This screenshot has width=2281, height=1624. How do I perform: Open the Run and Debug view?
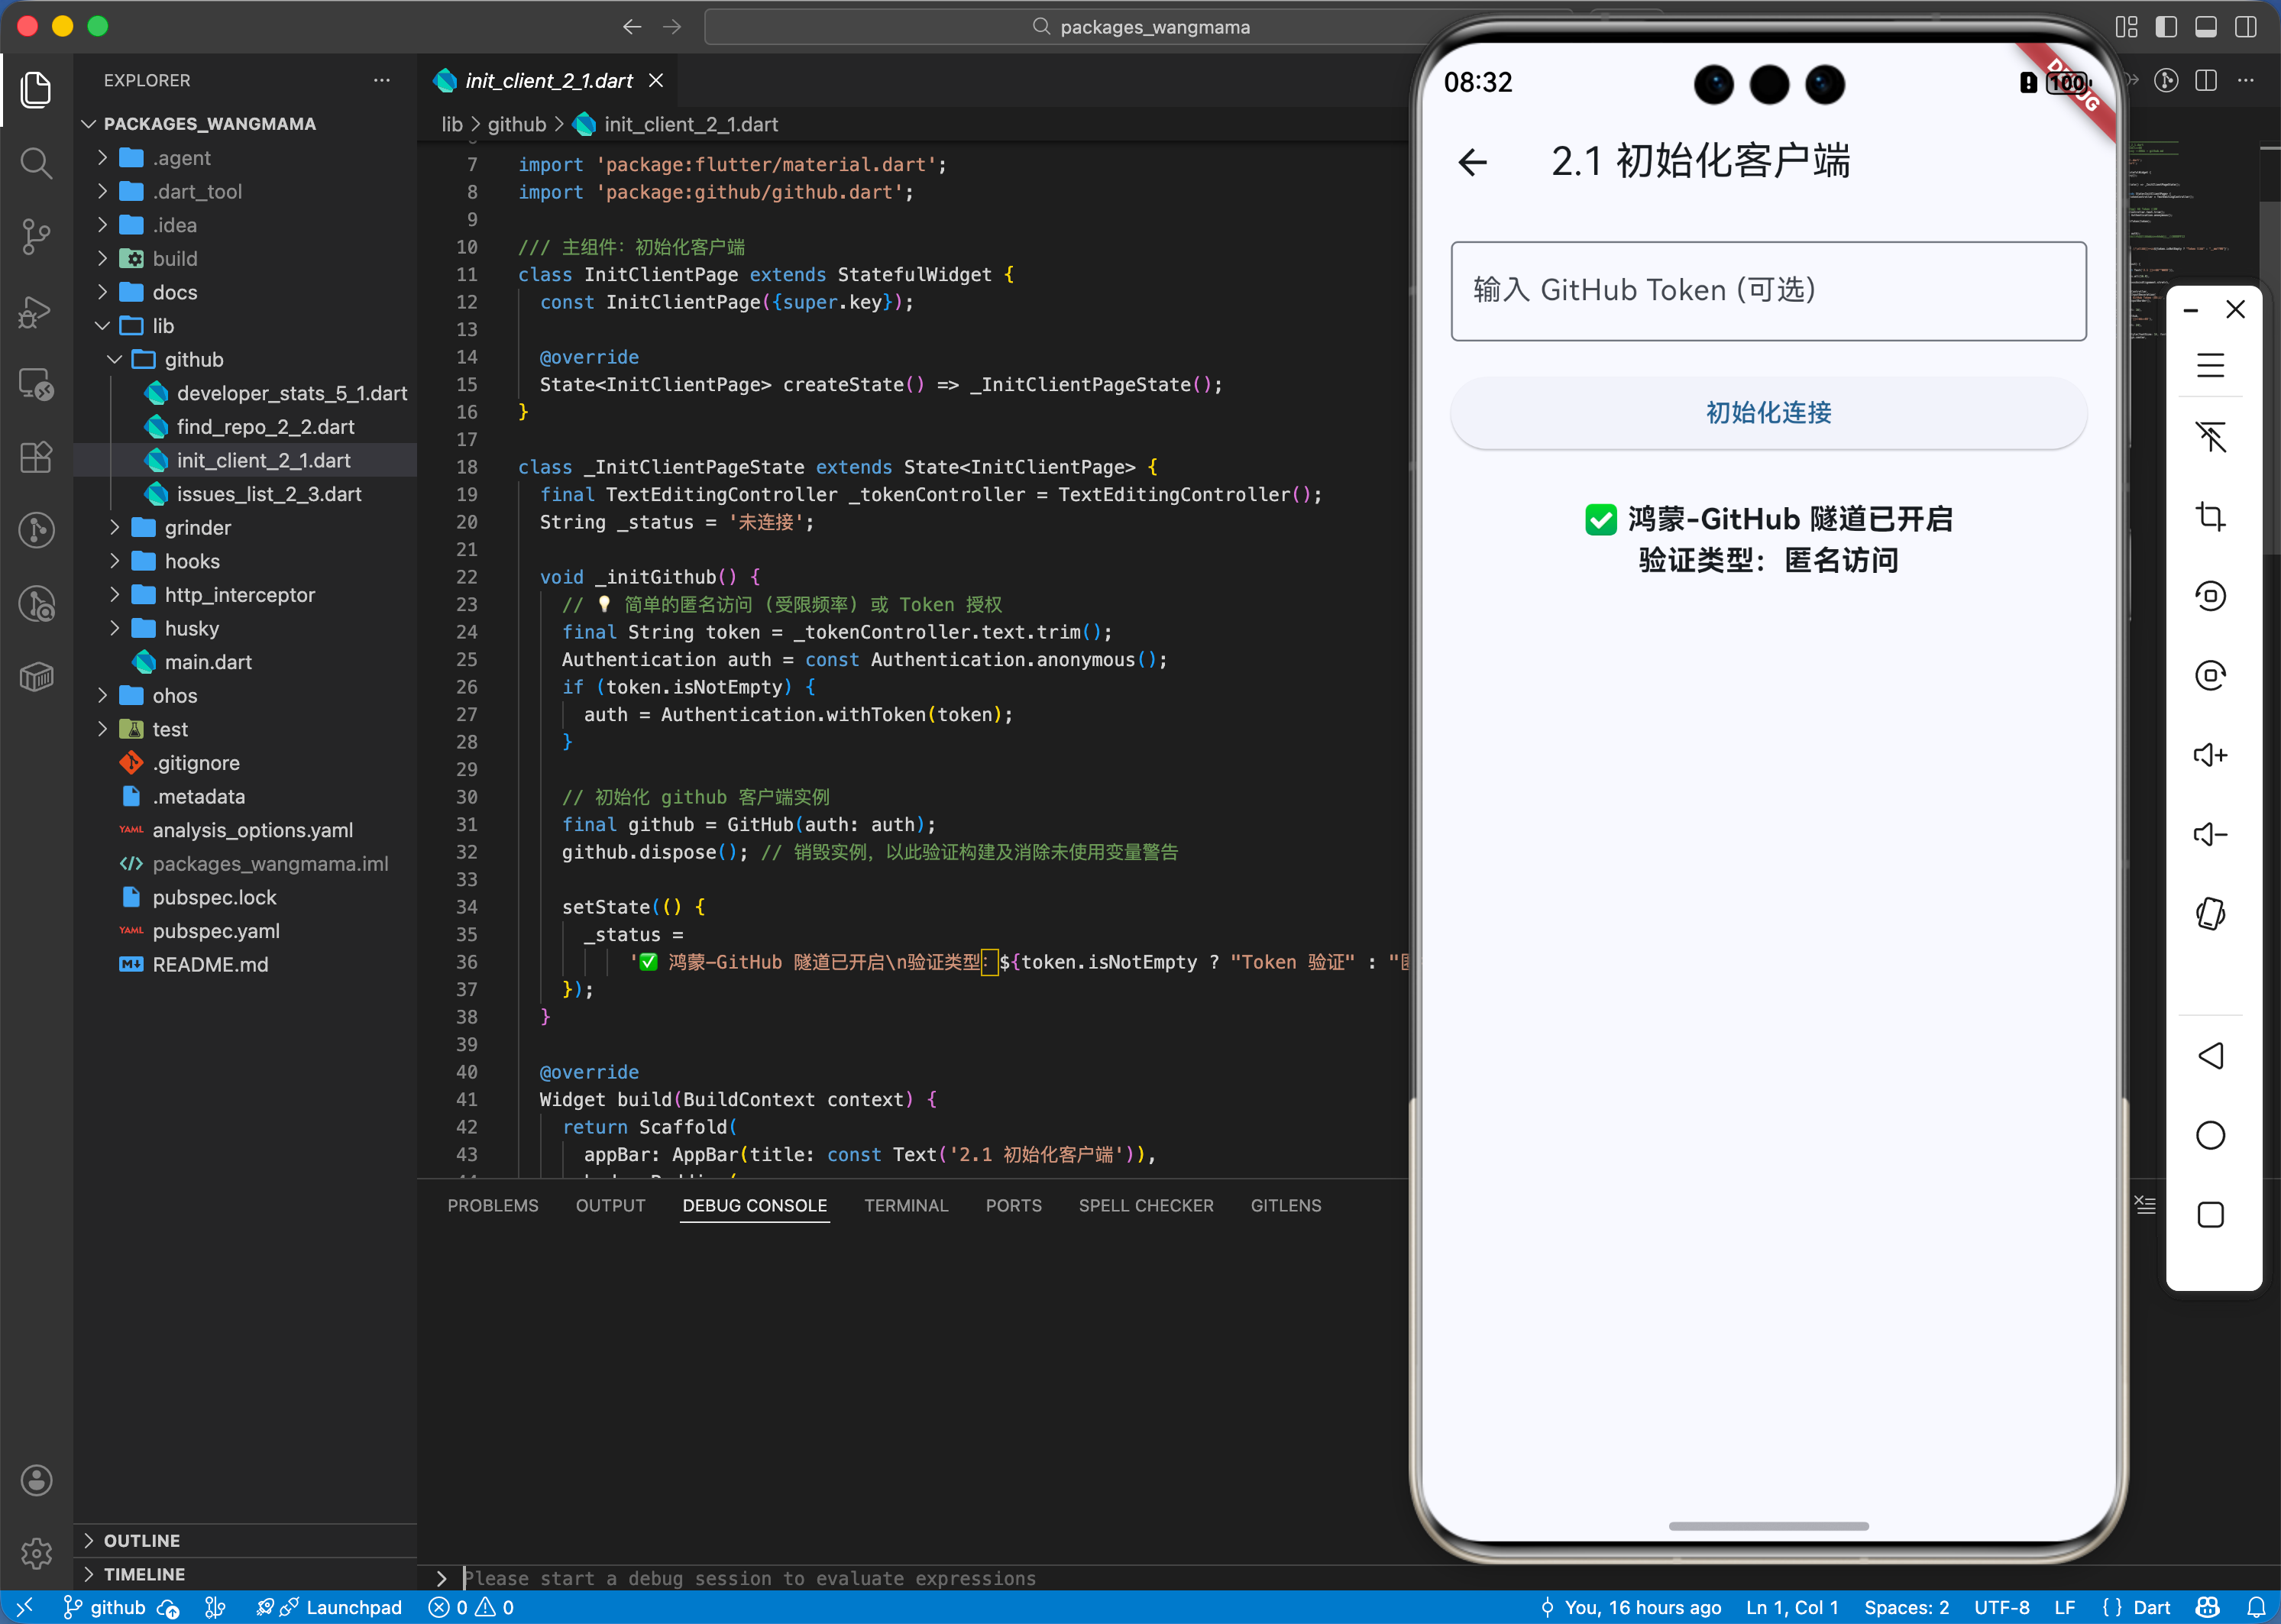click(36, 311)
